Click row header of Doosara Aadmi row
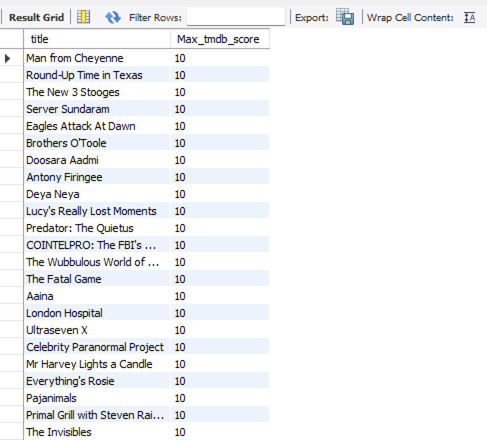The width and height of the screenshot is (487, 440). coord(12,160)
